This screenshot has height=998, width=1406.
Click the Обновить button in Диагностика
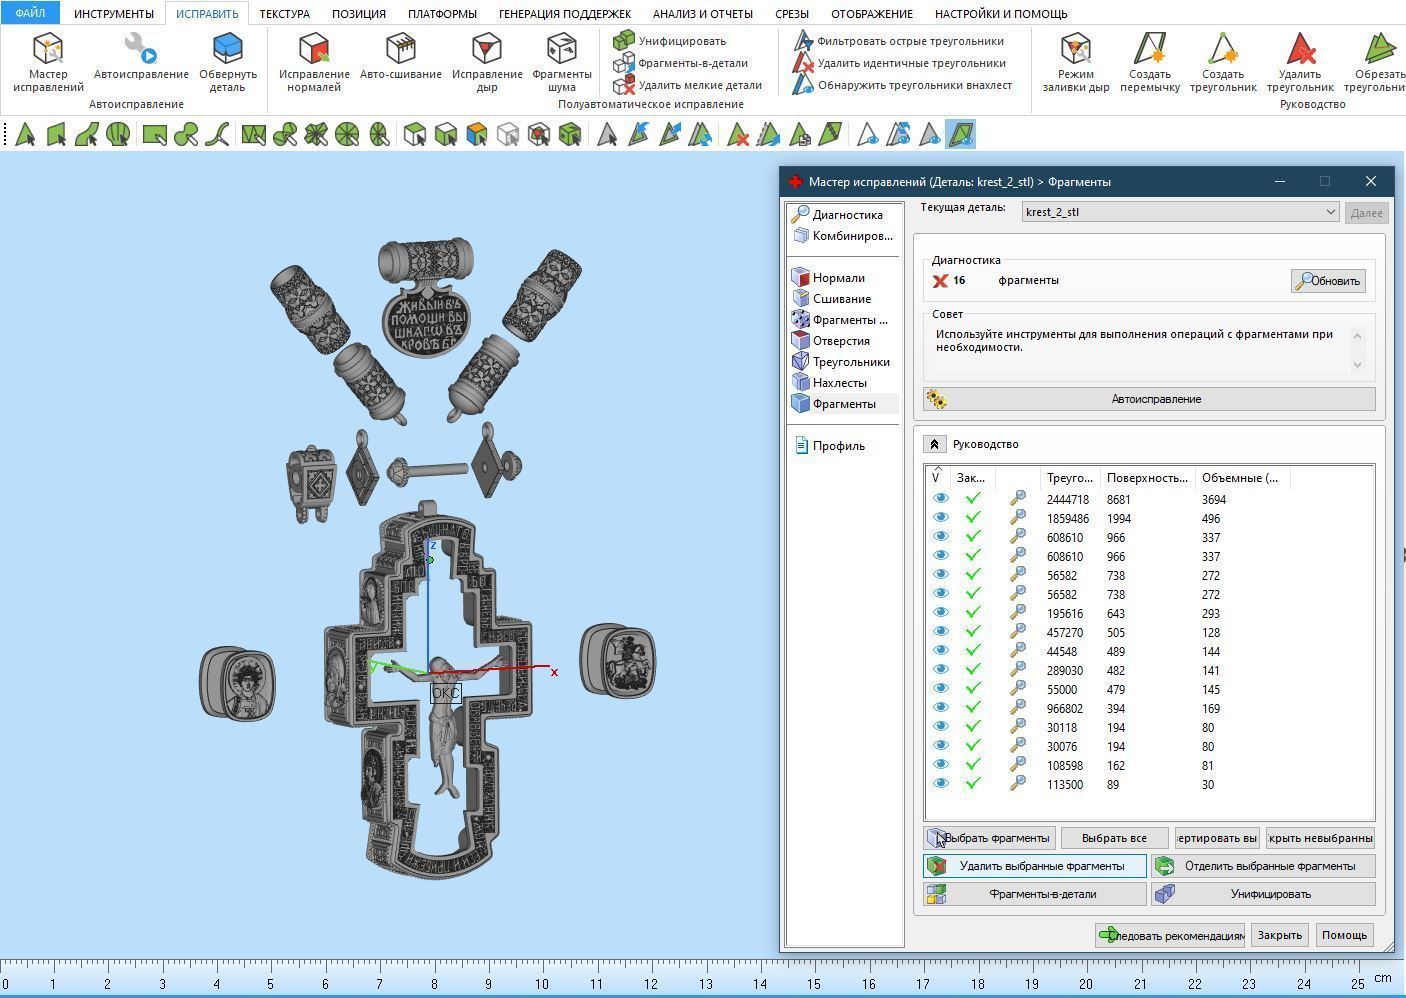pyautogui.click(x=1328, y=281)
